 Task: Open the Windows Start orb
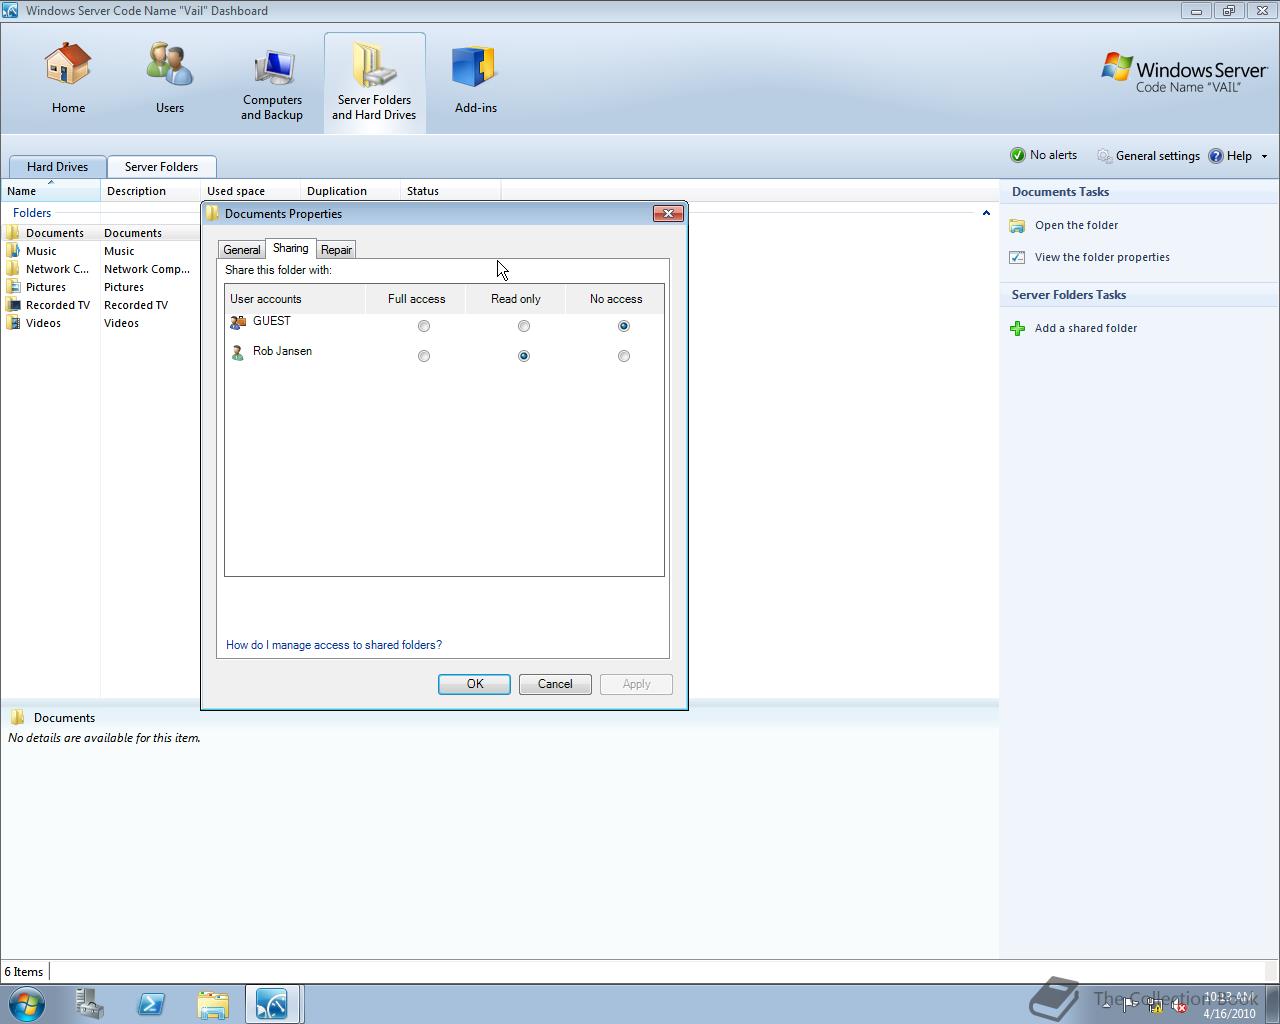[x=27, y=1003]
